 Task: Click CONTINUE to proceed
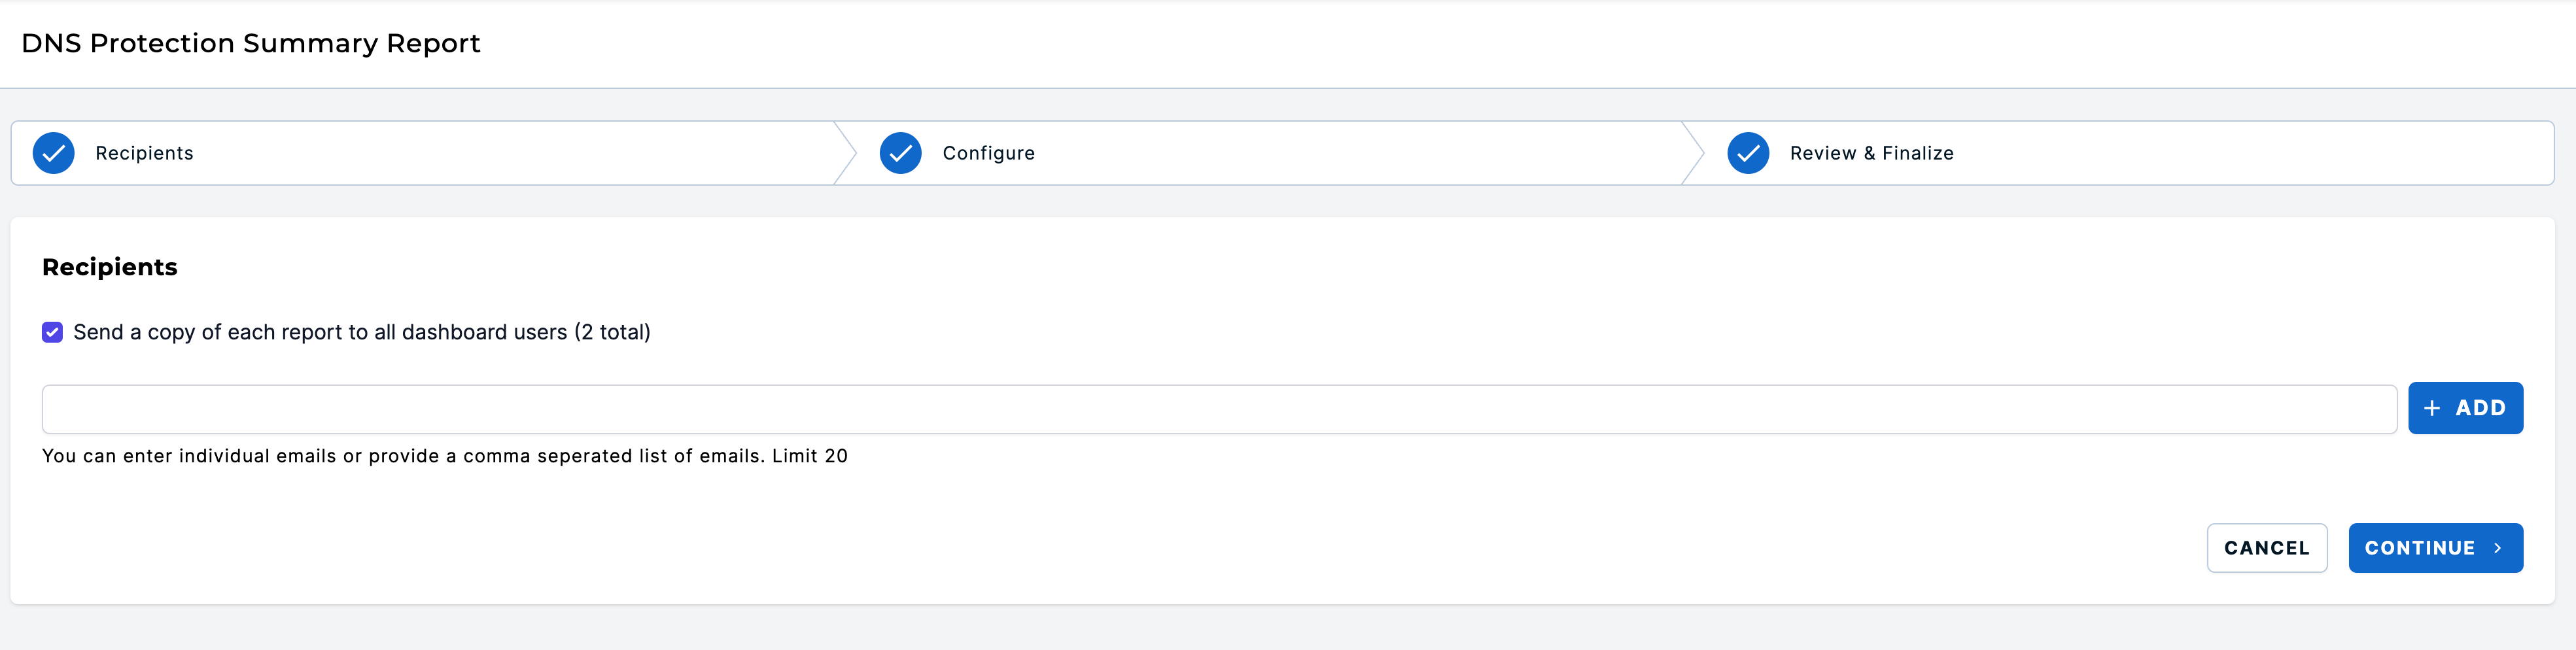pos(2435,548)
